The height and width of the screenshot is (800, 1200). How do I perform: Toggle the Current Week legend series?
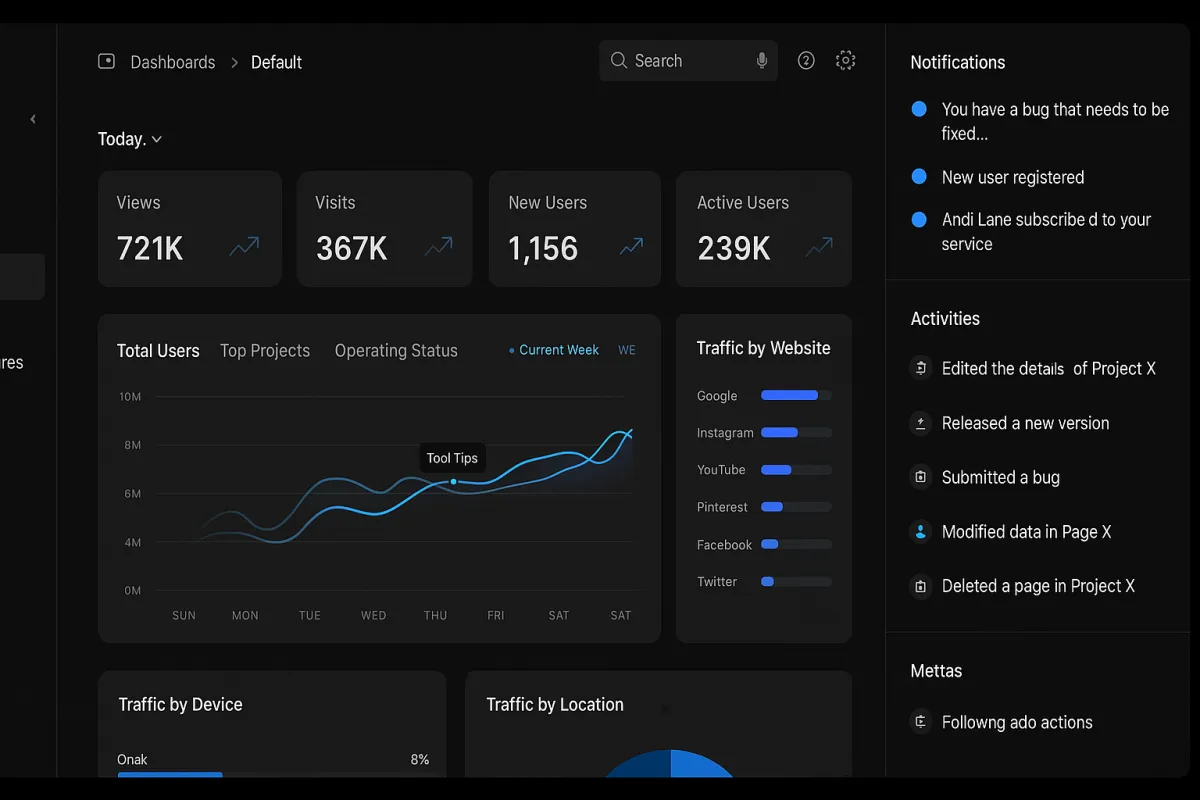[x=554, y=350]
